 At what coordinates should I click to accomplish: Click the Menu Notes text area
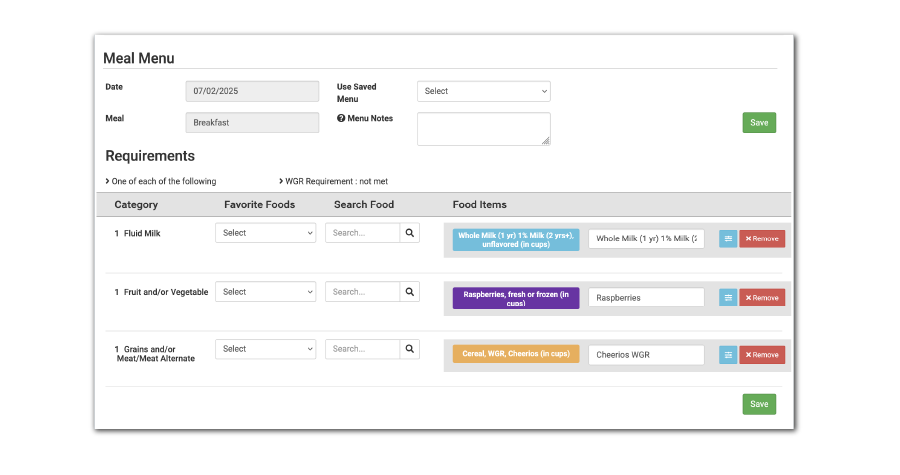[483, 128]
